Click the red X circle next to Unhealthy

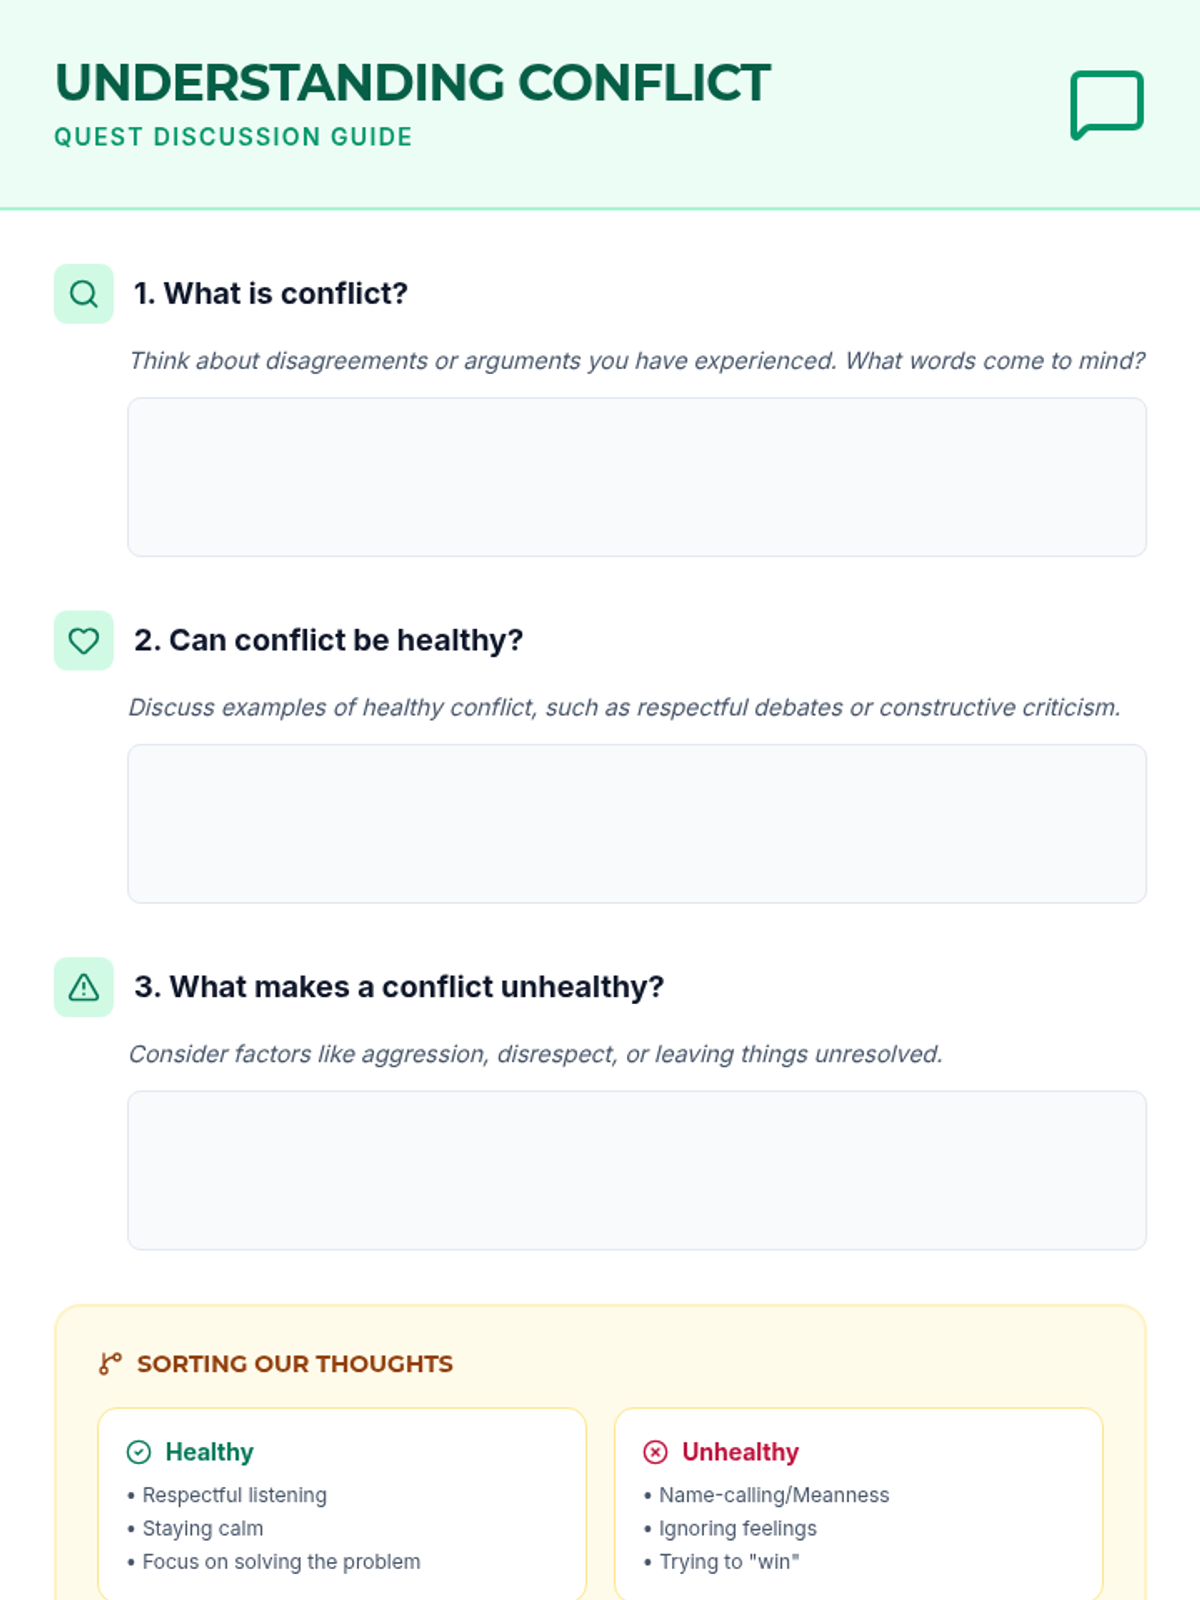click(x=655, y=1452)
